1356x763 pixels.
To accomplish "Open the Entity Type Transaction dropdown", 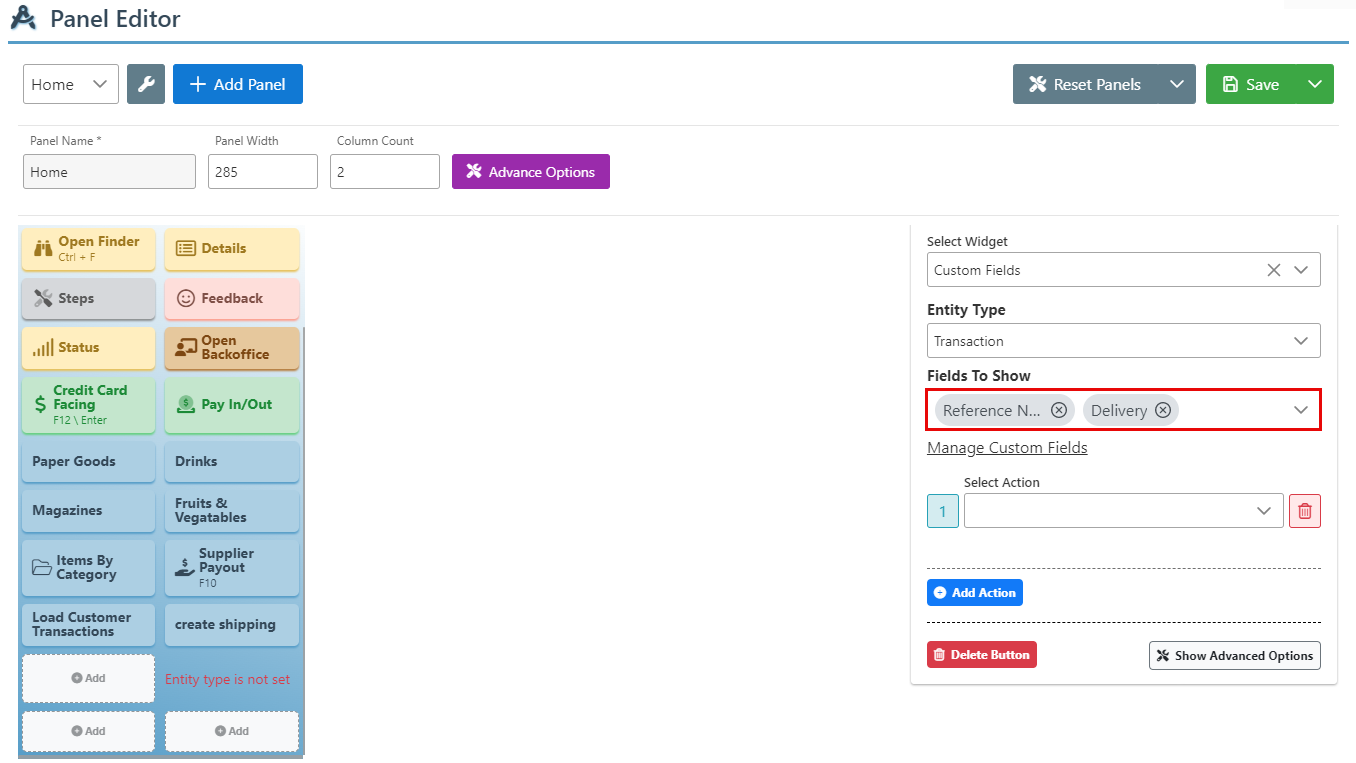I will [x=1123, y=341].
